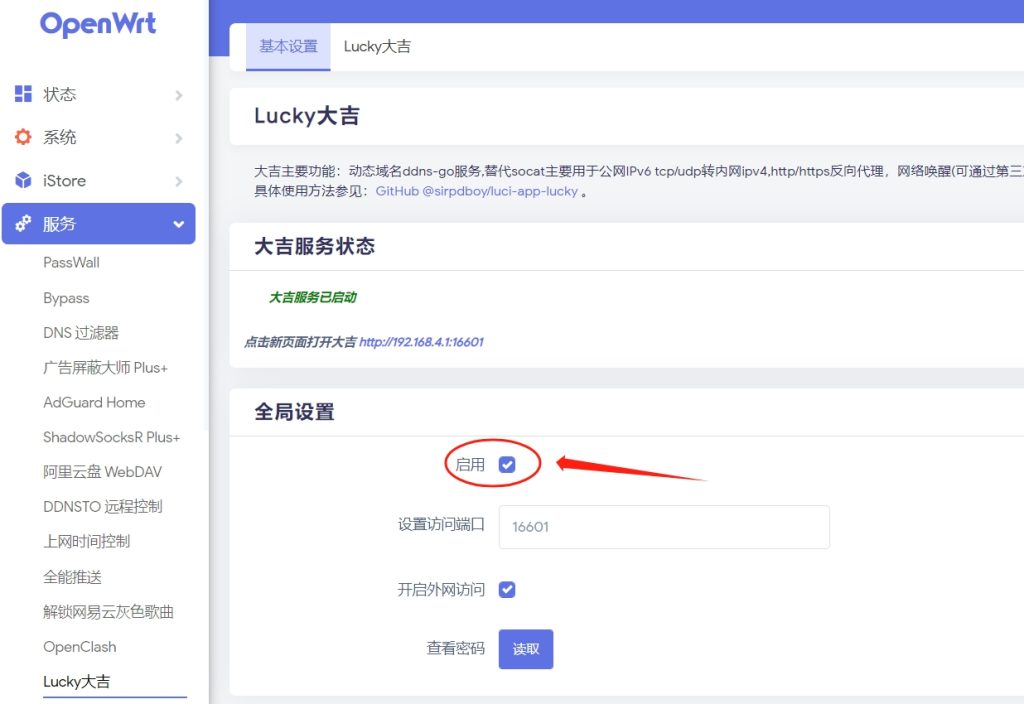1024x704 pixels.
Task: Expand the 状态 menu chevron
Action: [178, 95]
